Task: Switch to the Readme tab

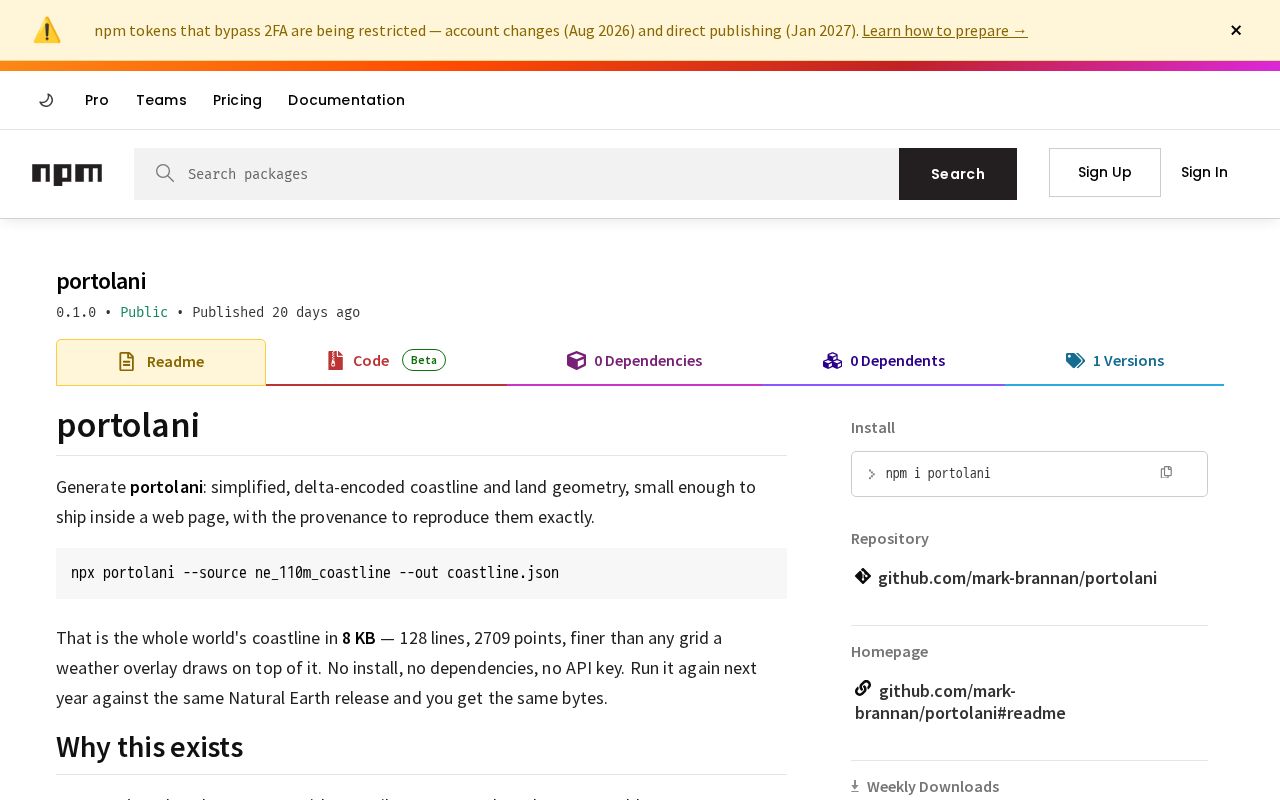Action: [x=161, y=362]
